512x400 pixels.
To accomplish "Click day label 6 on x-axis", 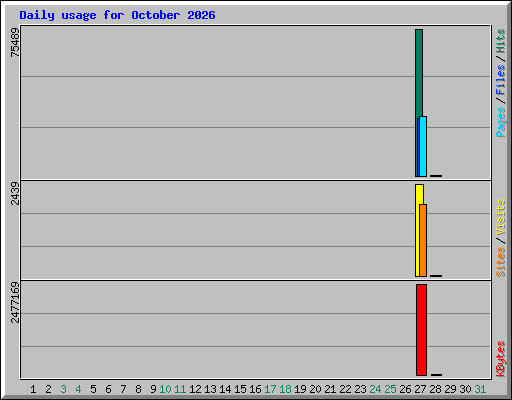I will (x=108, y=389).
